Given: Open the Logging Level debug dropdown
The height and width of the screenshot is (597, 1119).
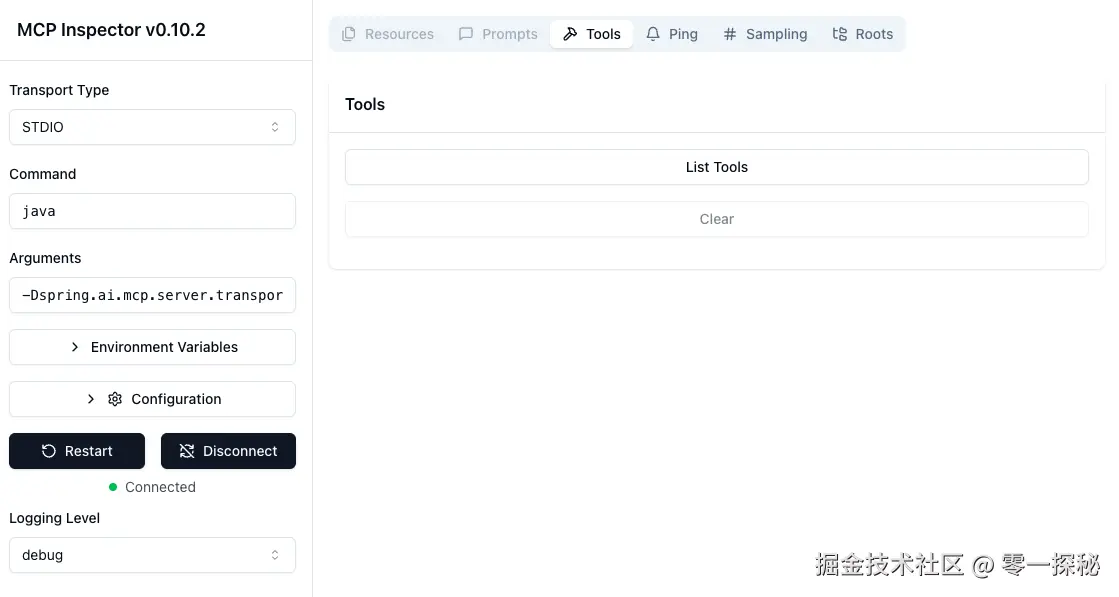Looking at the screenshot, I should (x=152, y=556).
